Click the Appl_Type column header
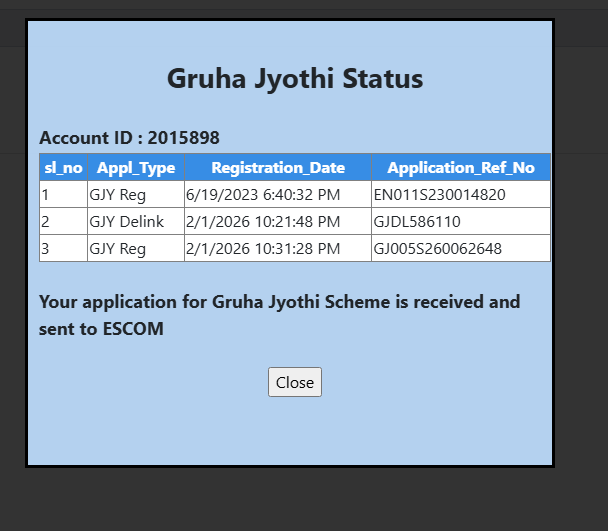Viewport: 608px width, 531px height. coord(136,168)
